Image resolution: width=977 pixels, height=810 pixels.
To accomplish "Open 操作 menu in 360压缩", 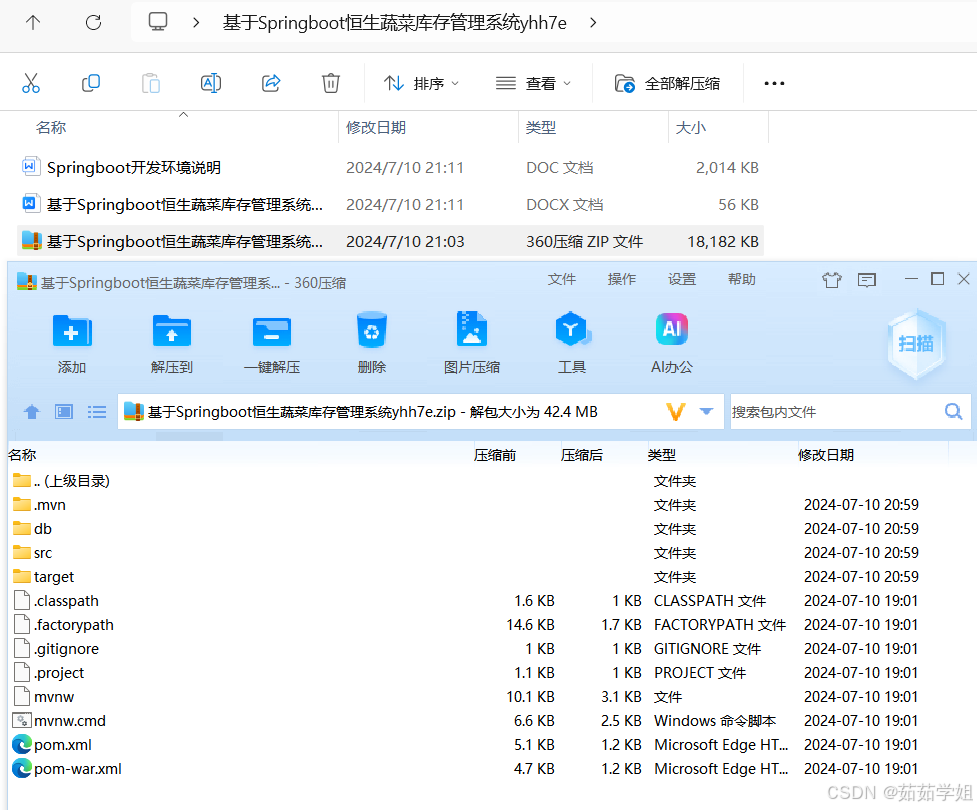I will (x=622, y=279).
